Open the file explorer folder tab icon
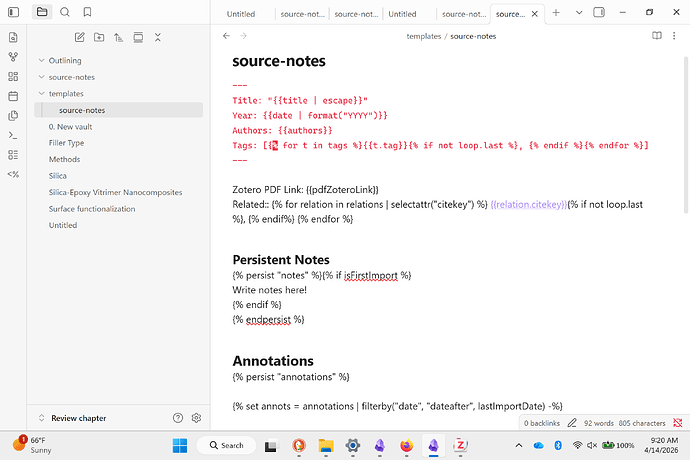 click(42, 12)
